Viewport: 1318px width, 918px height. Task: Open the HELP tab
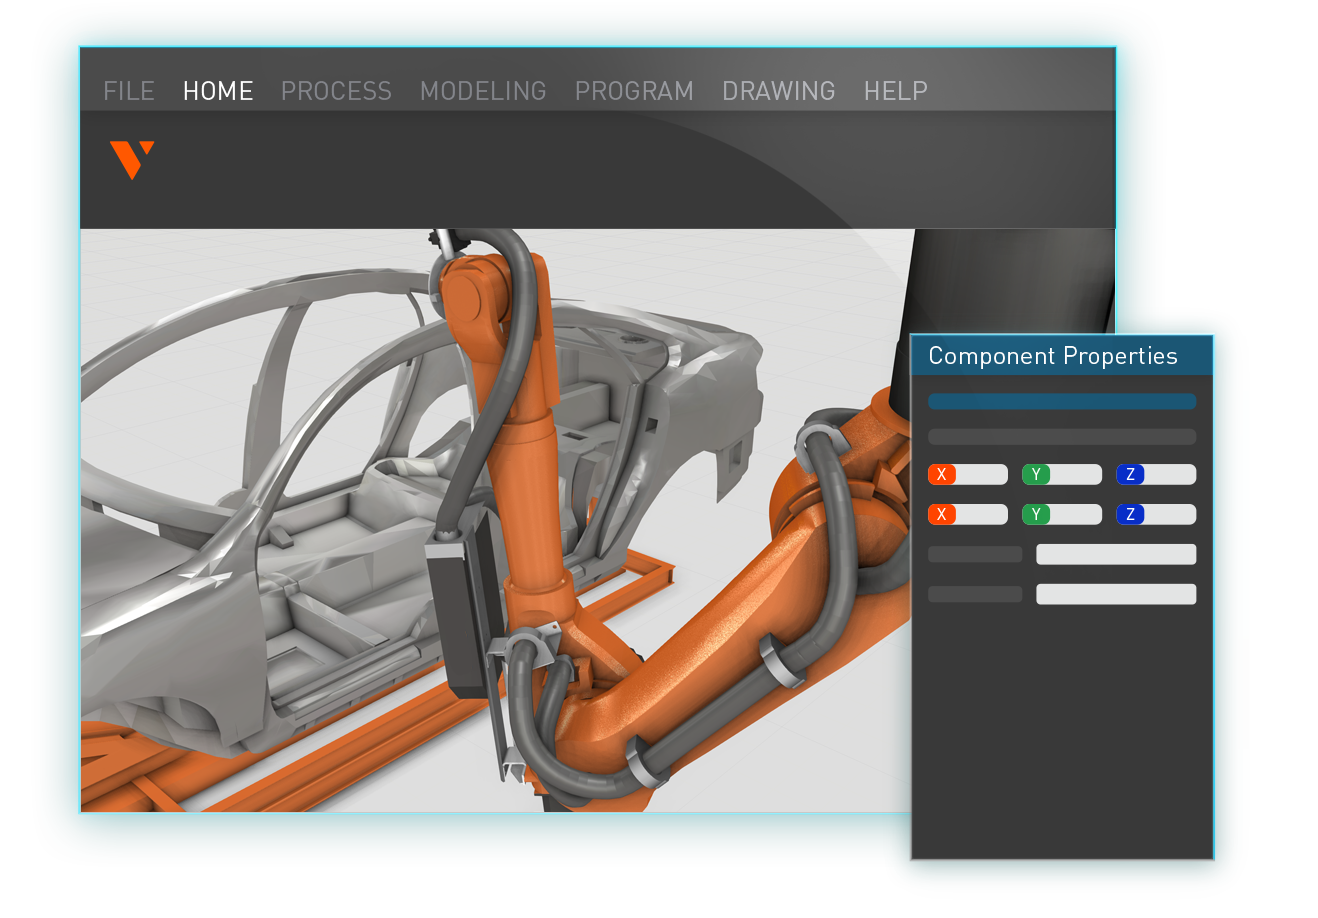[896, 91]
